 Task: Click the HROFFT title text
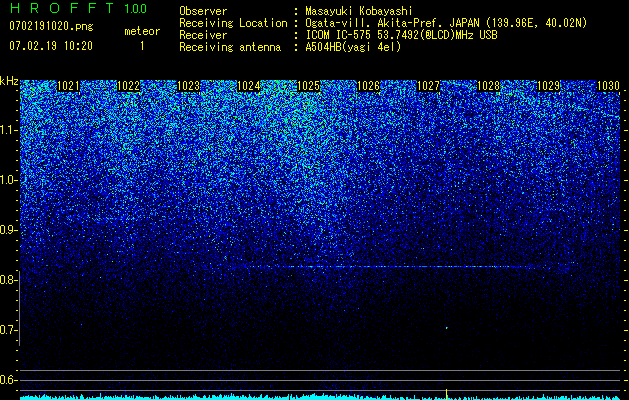point(62,8)
